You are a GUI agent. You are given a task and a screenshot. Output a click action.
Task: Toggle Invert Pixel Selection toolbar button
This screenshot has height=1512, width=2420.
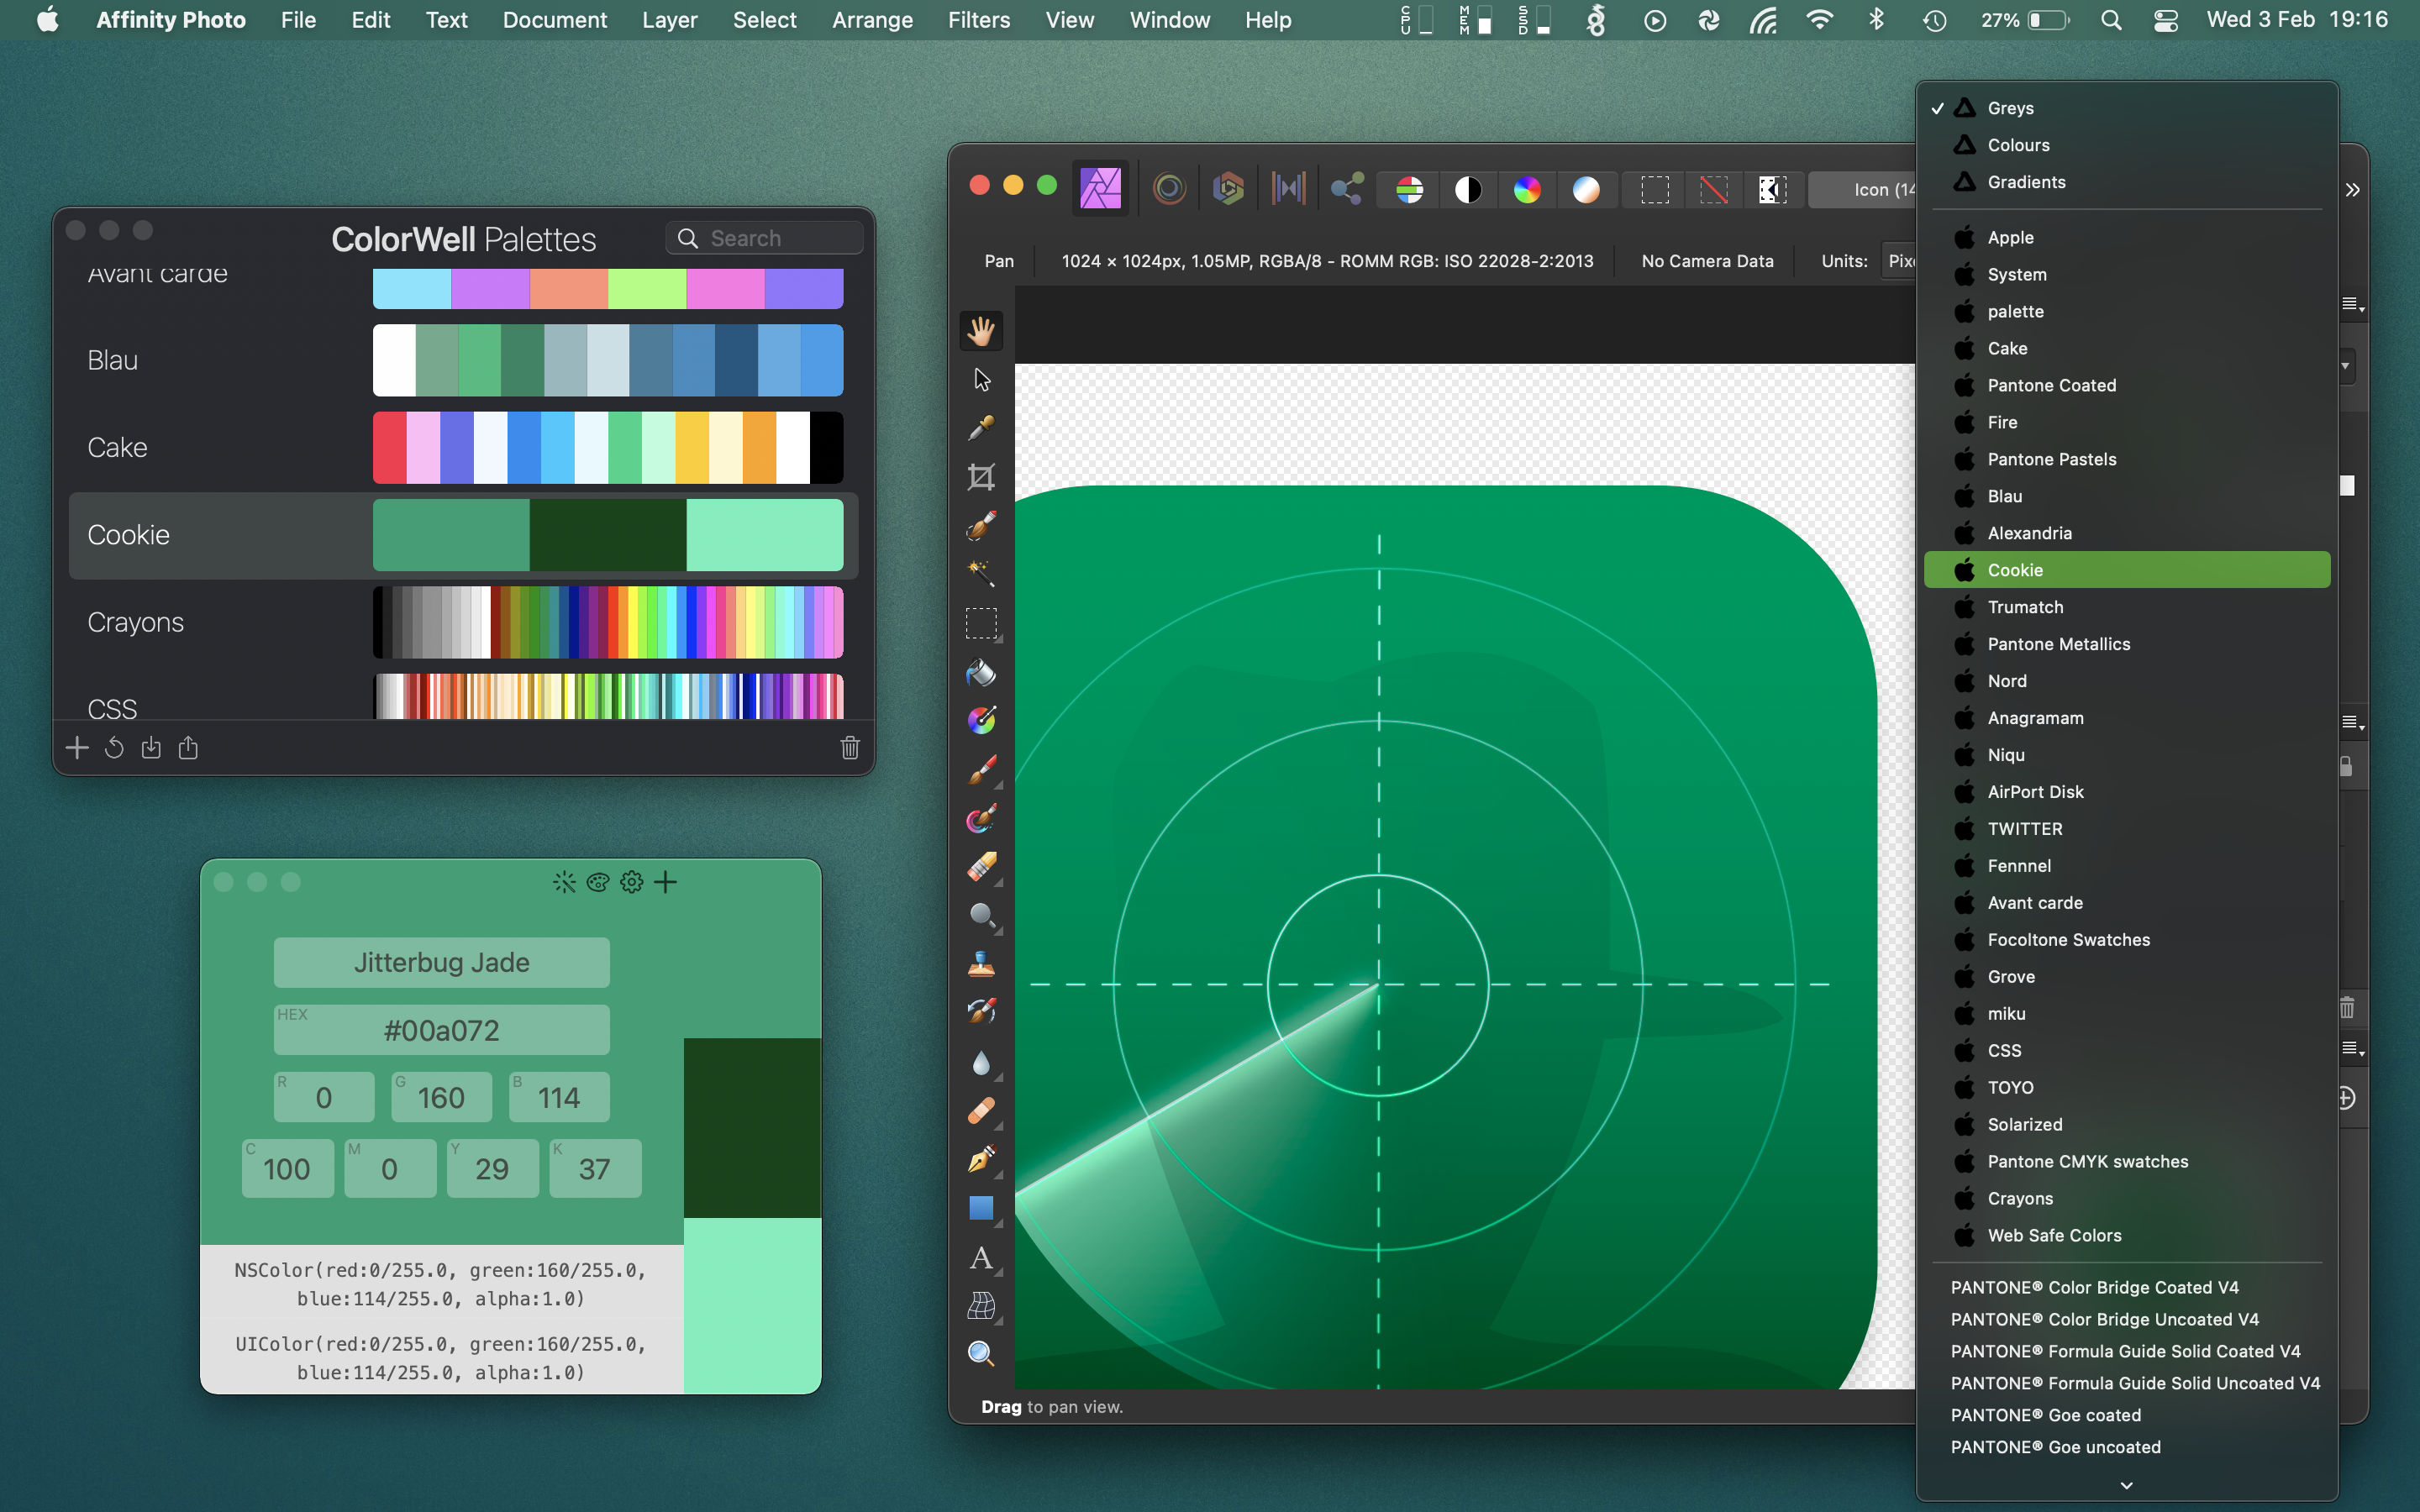[x=1772, y=189]
